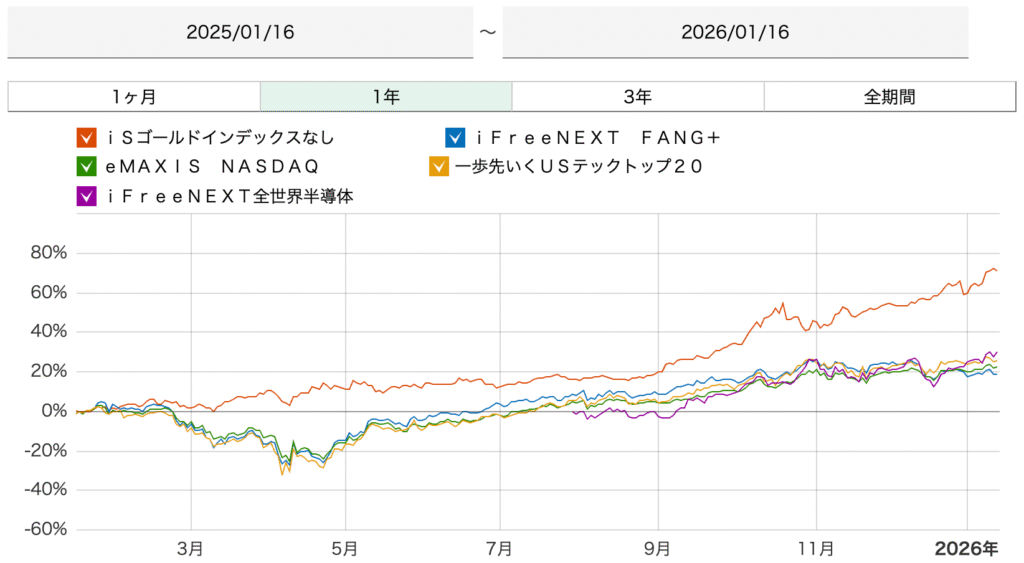
Task: Click the 2026年 label on the x-axis
Action: point(966,548)
